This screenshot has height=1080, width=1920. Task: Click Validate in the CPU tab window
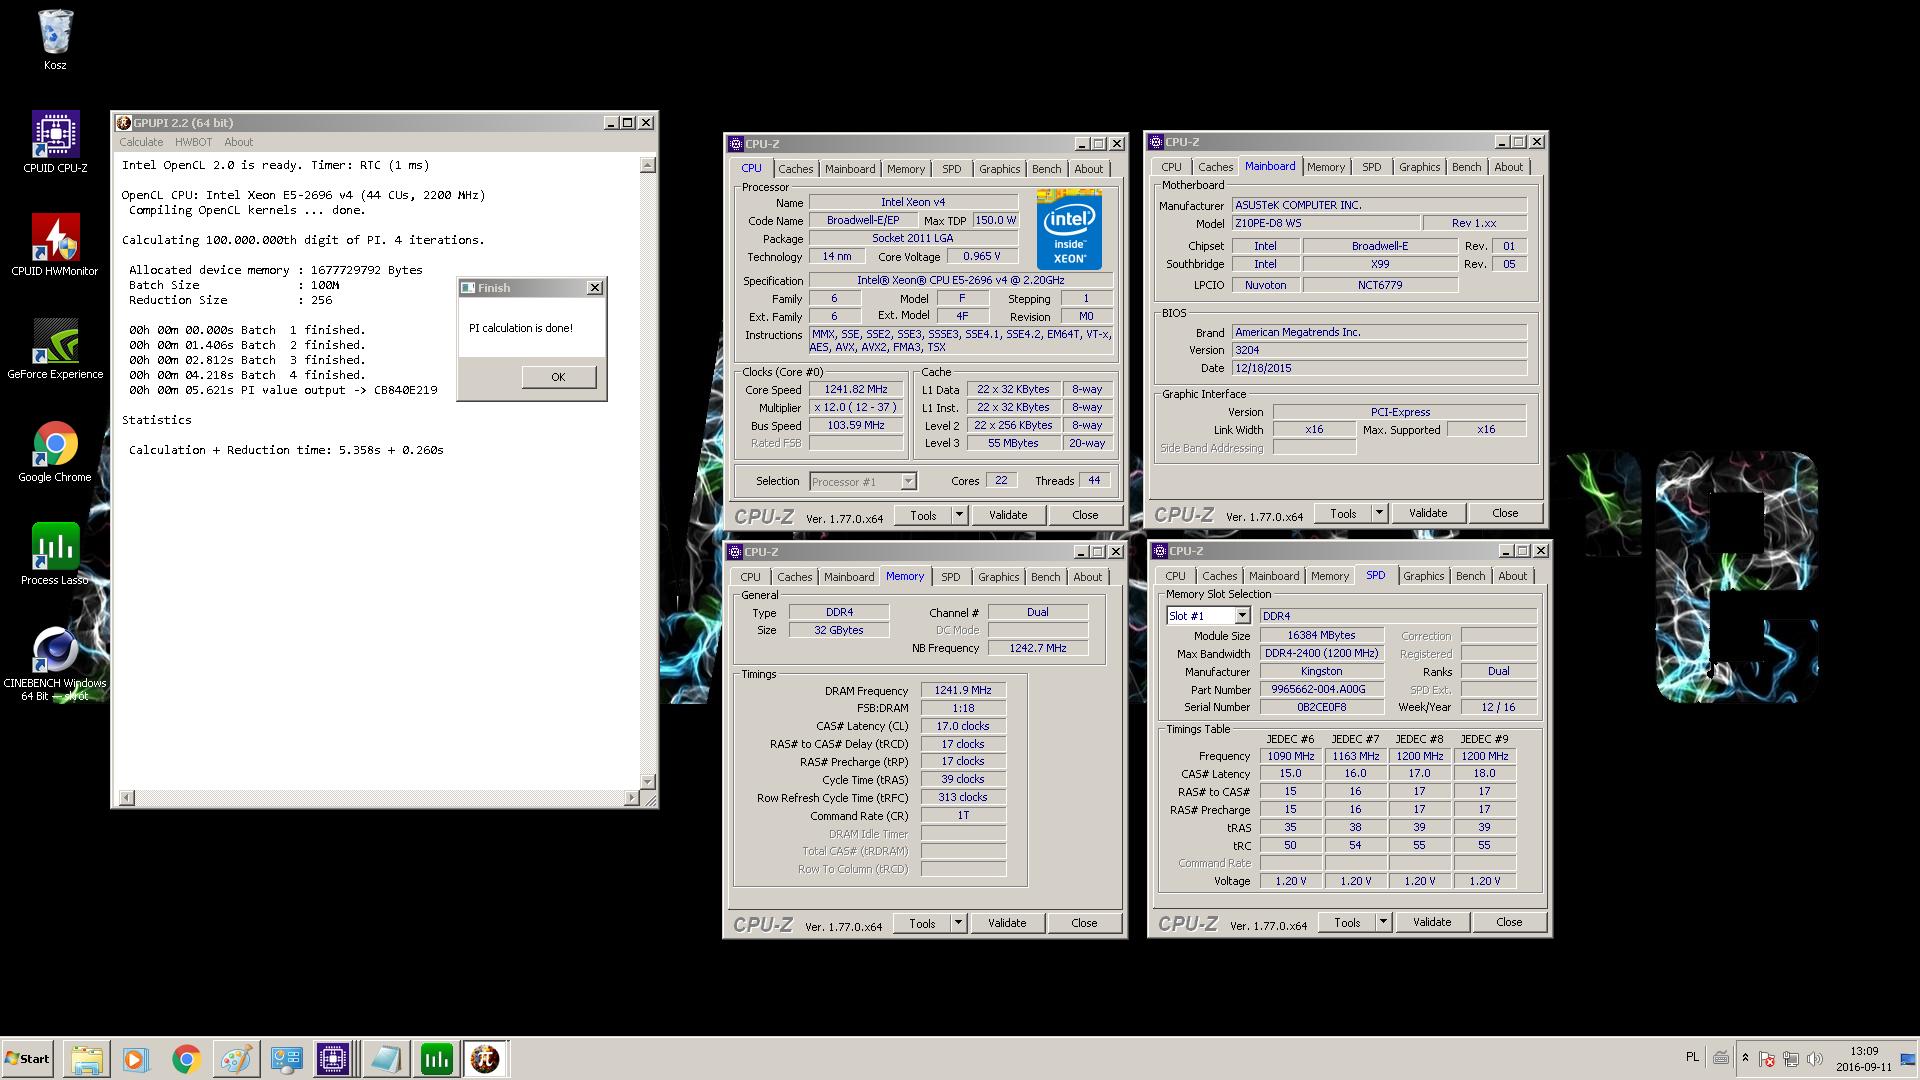point(1008,515)
